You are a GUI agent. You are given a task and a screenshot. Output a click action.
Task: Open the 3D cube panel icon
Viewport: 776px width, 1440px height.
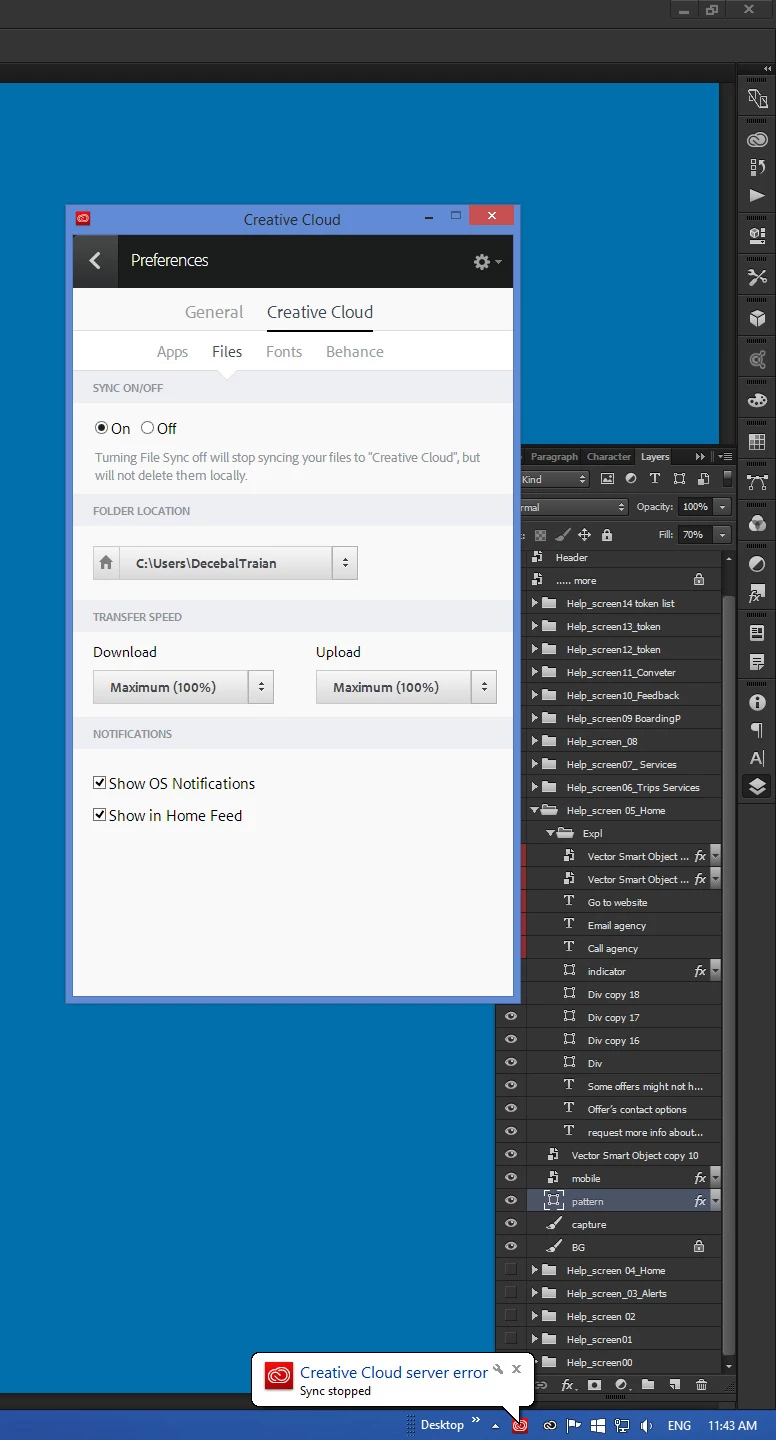coord(757,318)
